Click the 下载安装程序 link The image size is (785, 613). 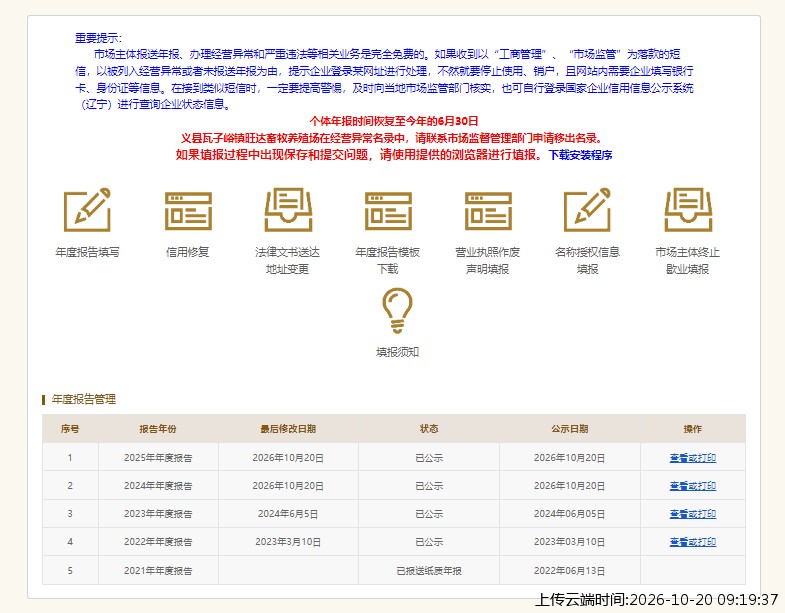click(x=581, y=155)
